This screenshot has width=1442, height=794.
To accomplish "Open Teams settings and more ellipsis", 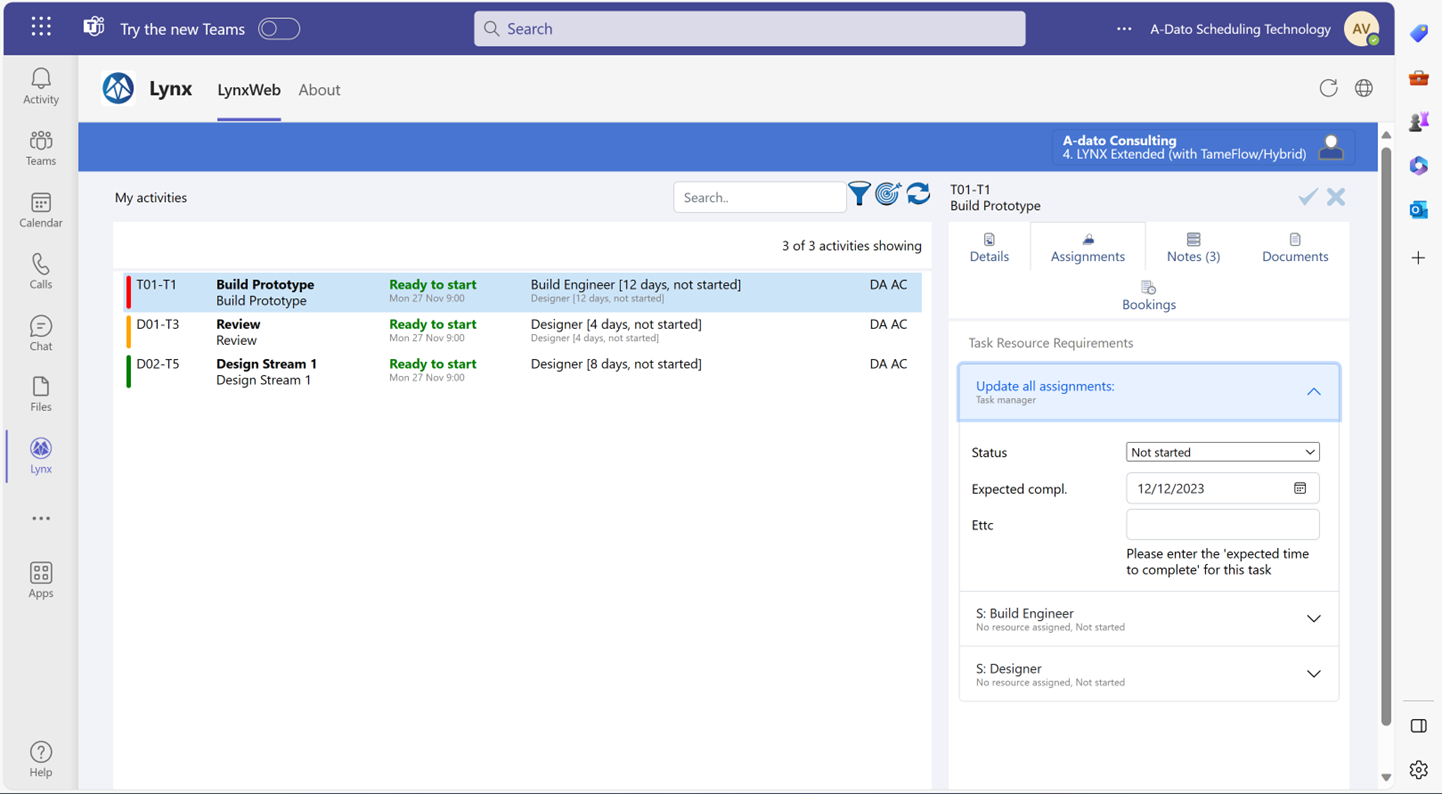I will tap(1124, 29).
